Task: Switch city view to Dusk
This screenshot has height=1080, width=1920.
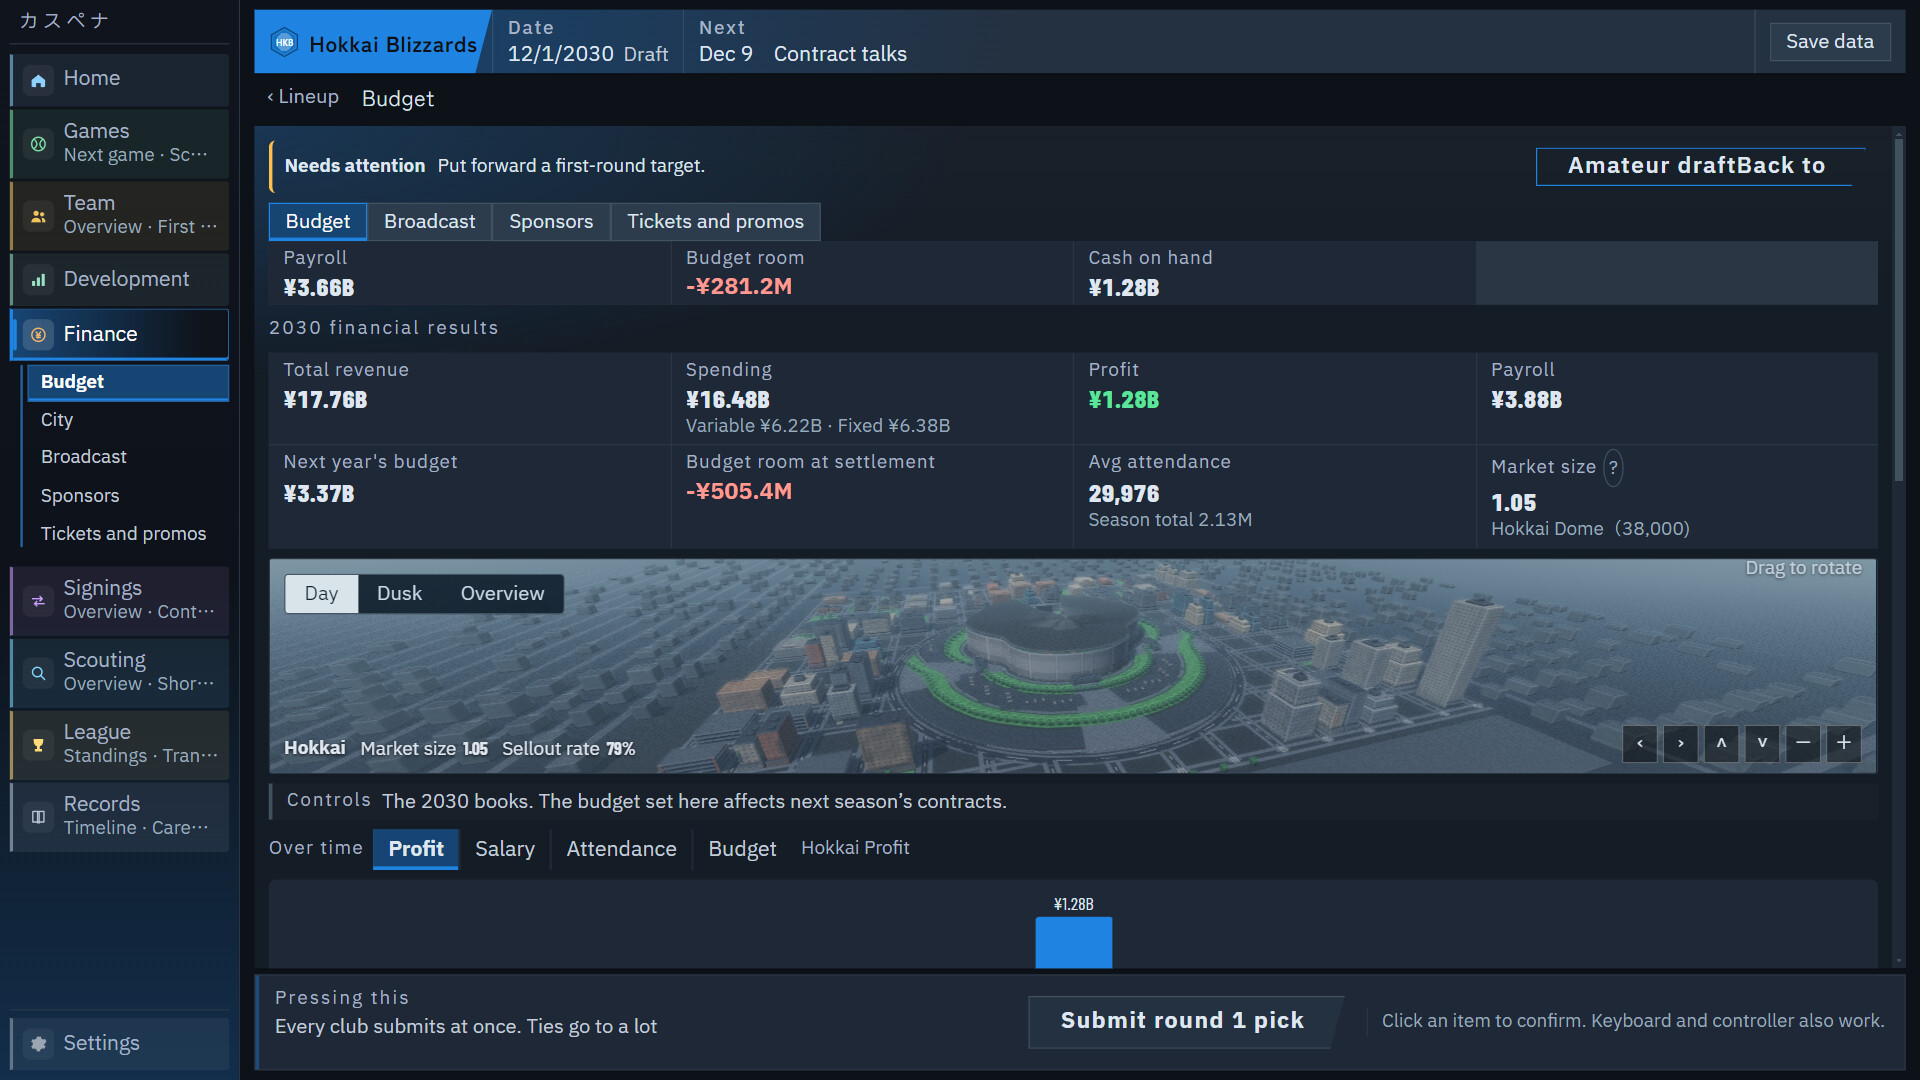Action: [x=399, y=594]
